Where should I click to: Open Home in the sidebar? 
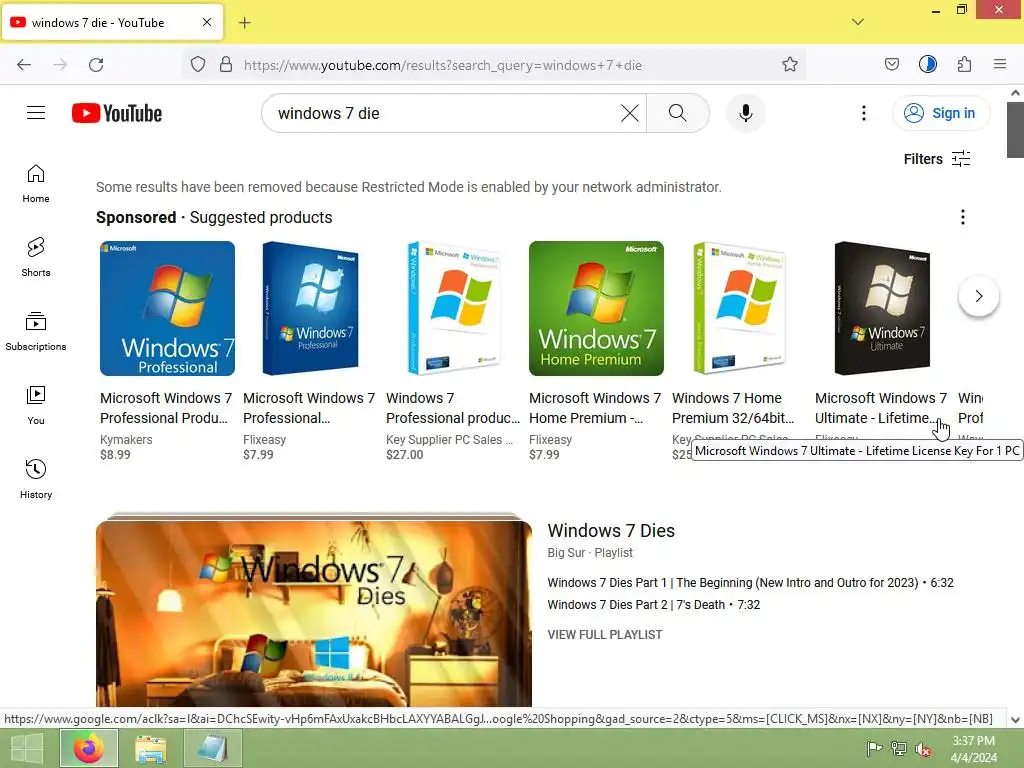pos(36,184)
